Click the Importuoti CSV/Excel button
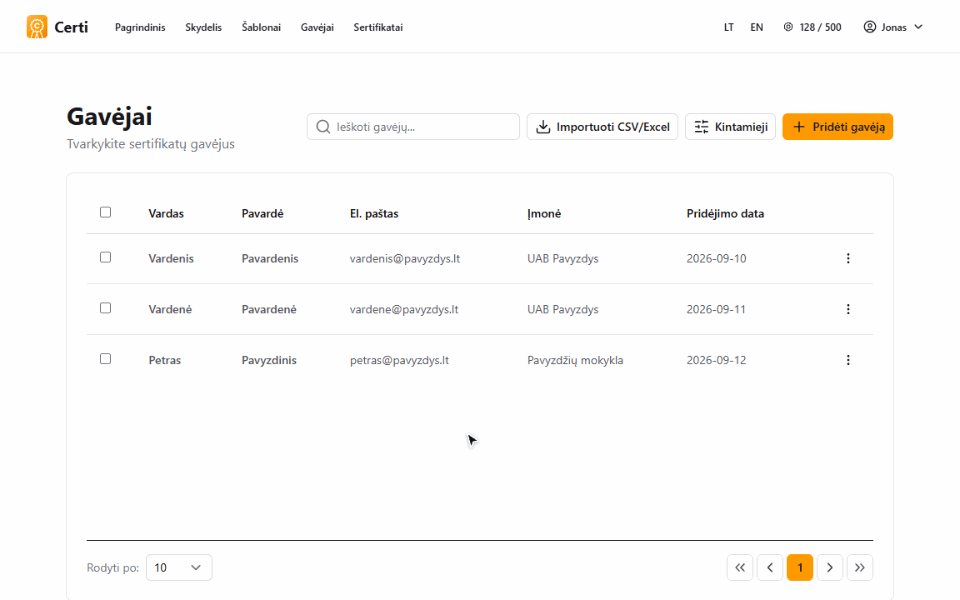The width and height of the screenshot is (960, 600). click(x=602, y=127)
